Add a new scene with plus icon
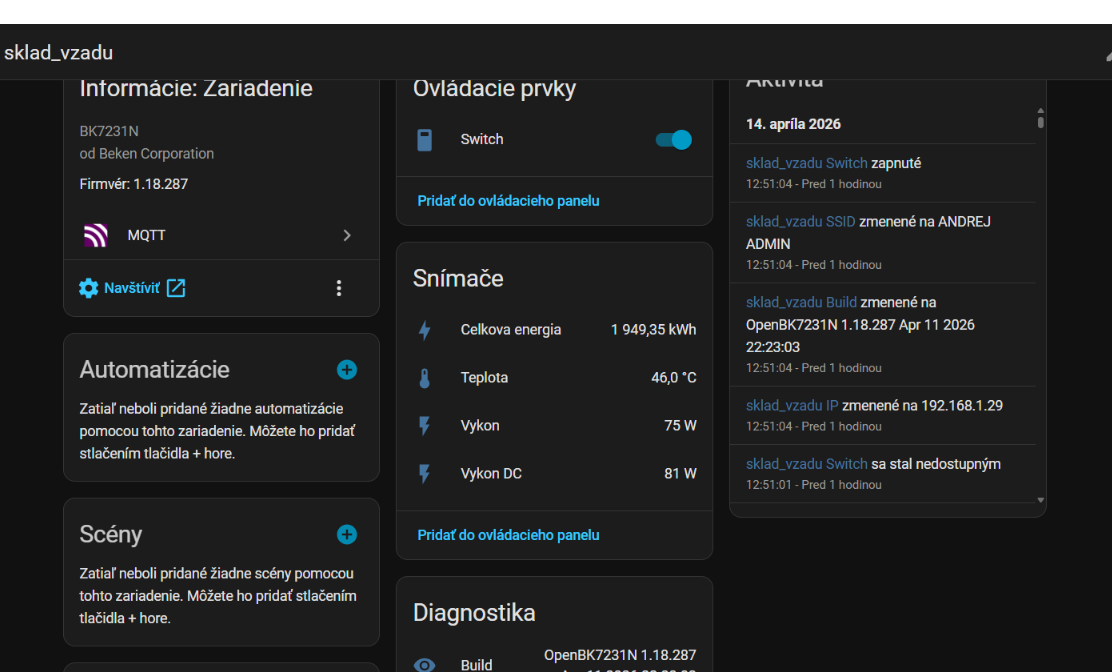 coord(347,534)
